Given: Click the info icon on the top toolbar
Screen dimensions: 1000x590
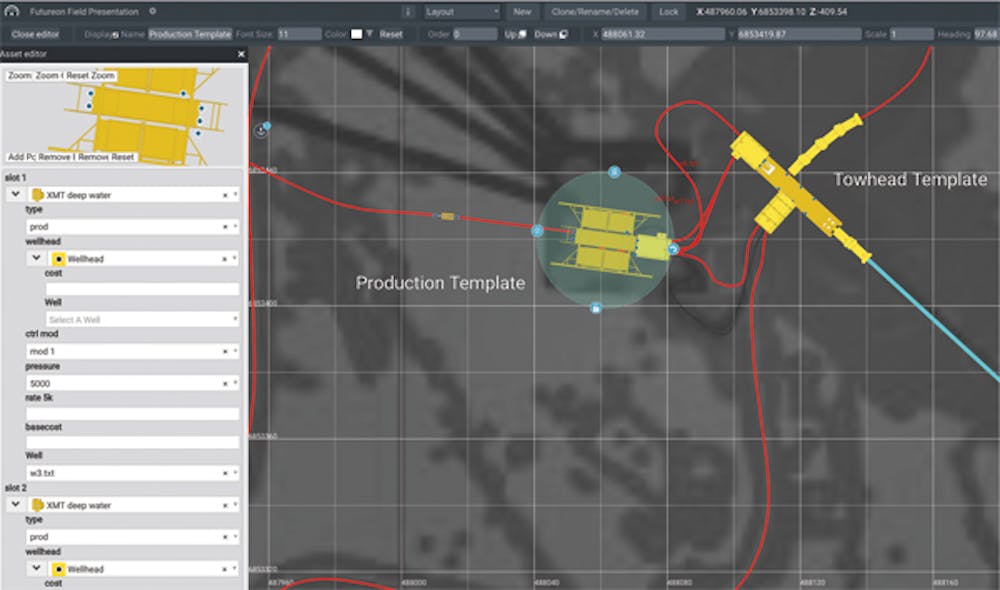Looking at the screenshot, I should [409, 11].
